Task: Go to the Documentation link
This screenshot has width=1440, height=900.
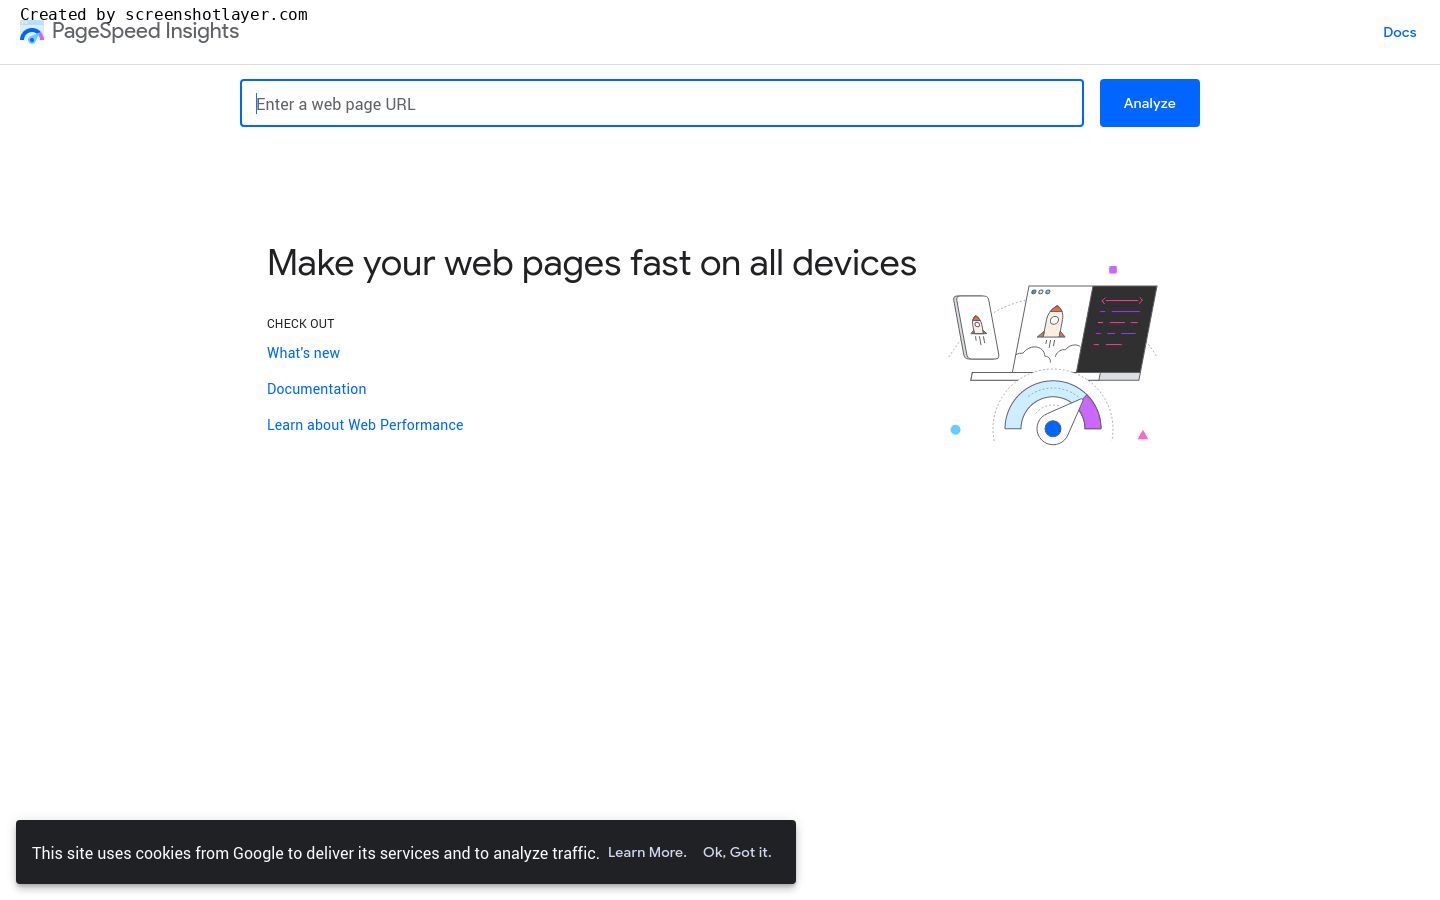Action: [x=316, y=389]
